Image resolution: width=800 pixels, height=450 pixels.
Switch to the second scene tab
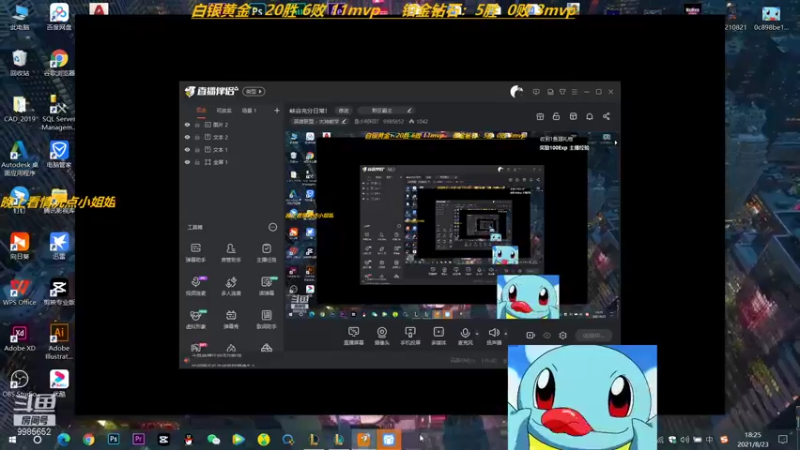pos(224,110)
